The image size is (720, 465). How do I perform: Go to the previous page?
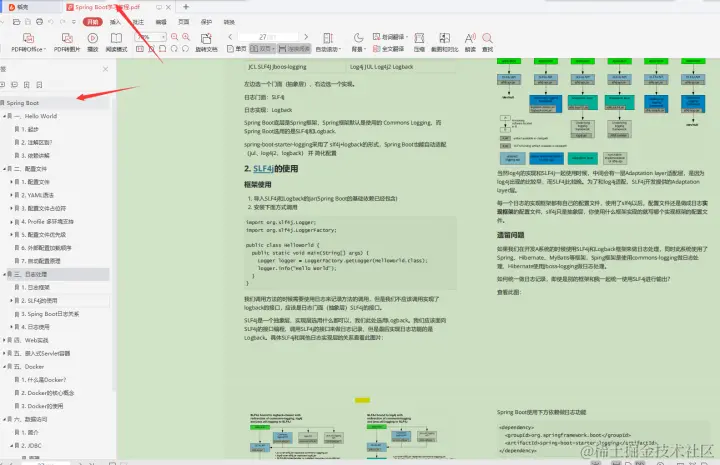pos(230,37)
